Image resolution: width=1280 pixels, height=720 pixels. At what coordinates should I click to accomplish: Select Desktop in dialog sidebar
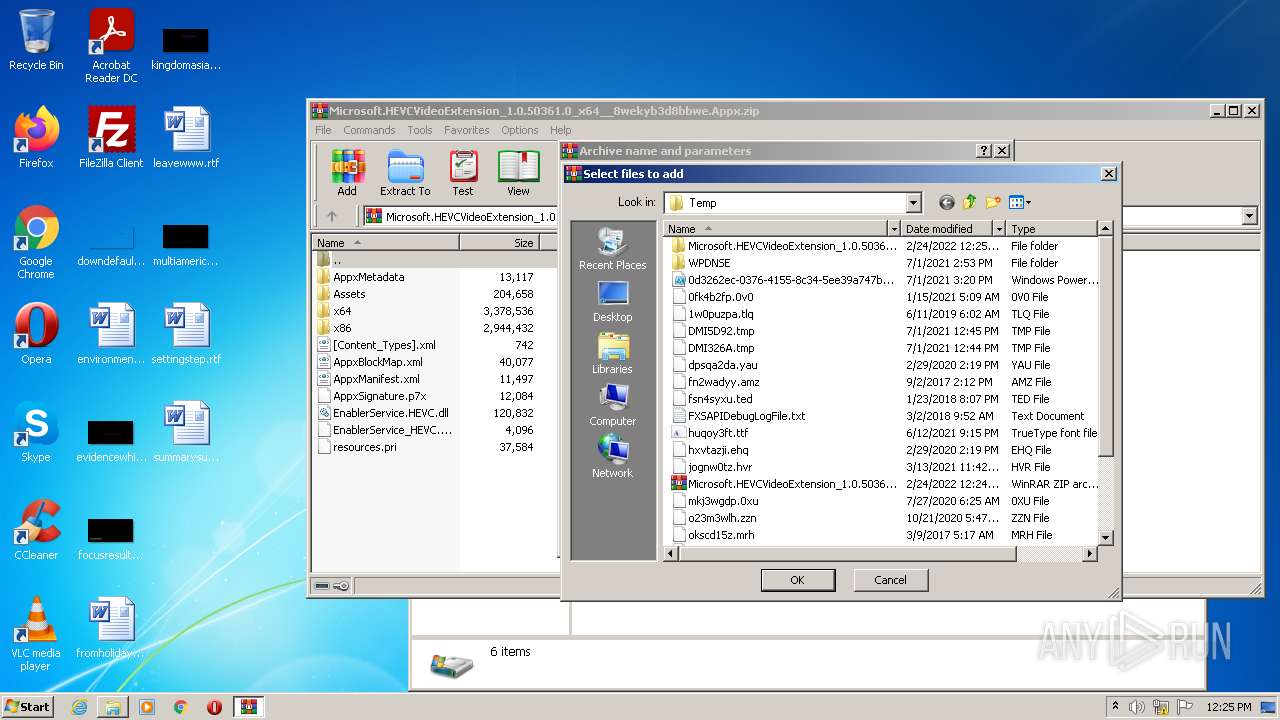pyautogui.click(x=612, y=301)
